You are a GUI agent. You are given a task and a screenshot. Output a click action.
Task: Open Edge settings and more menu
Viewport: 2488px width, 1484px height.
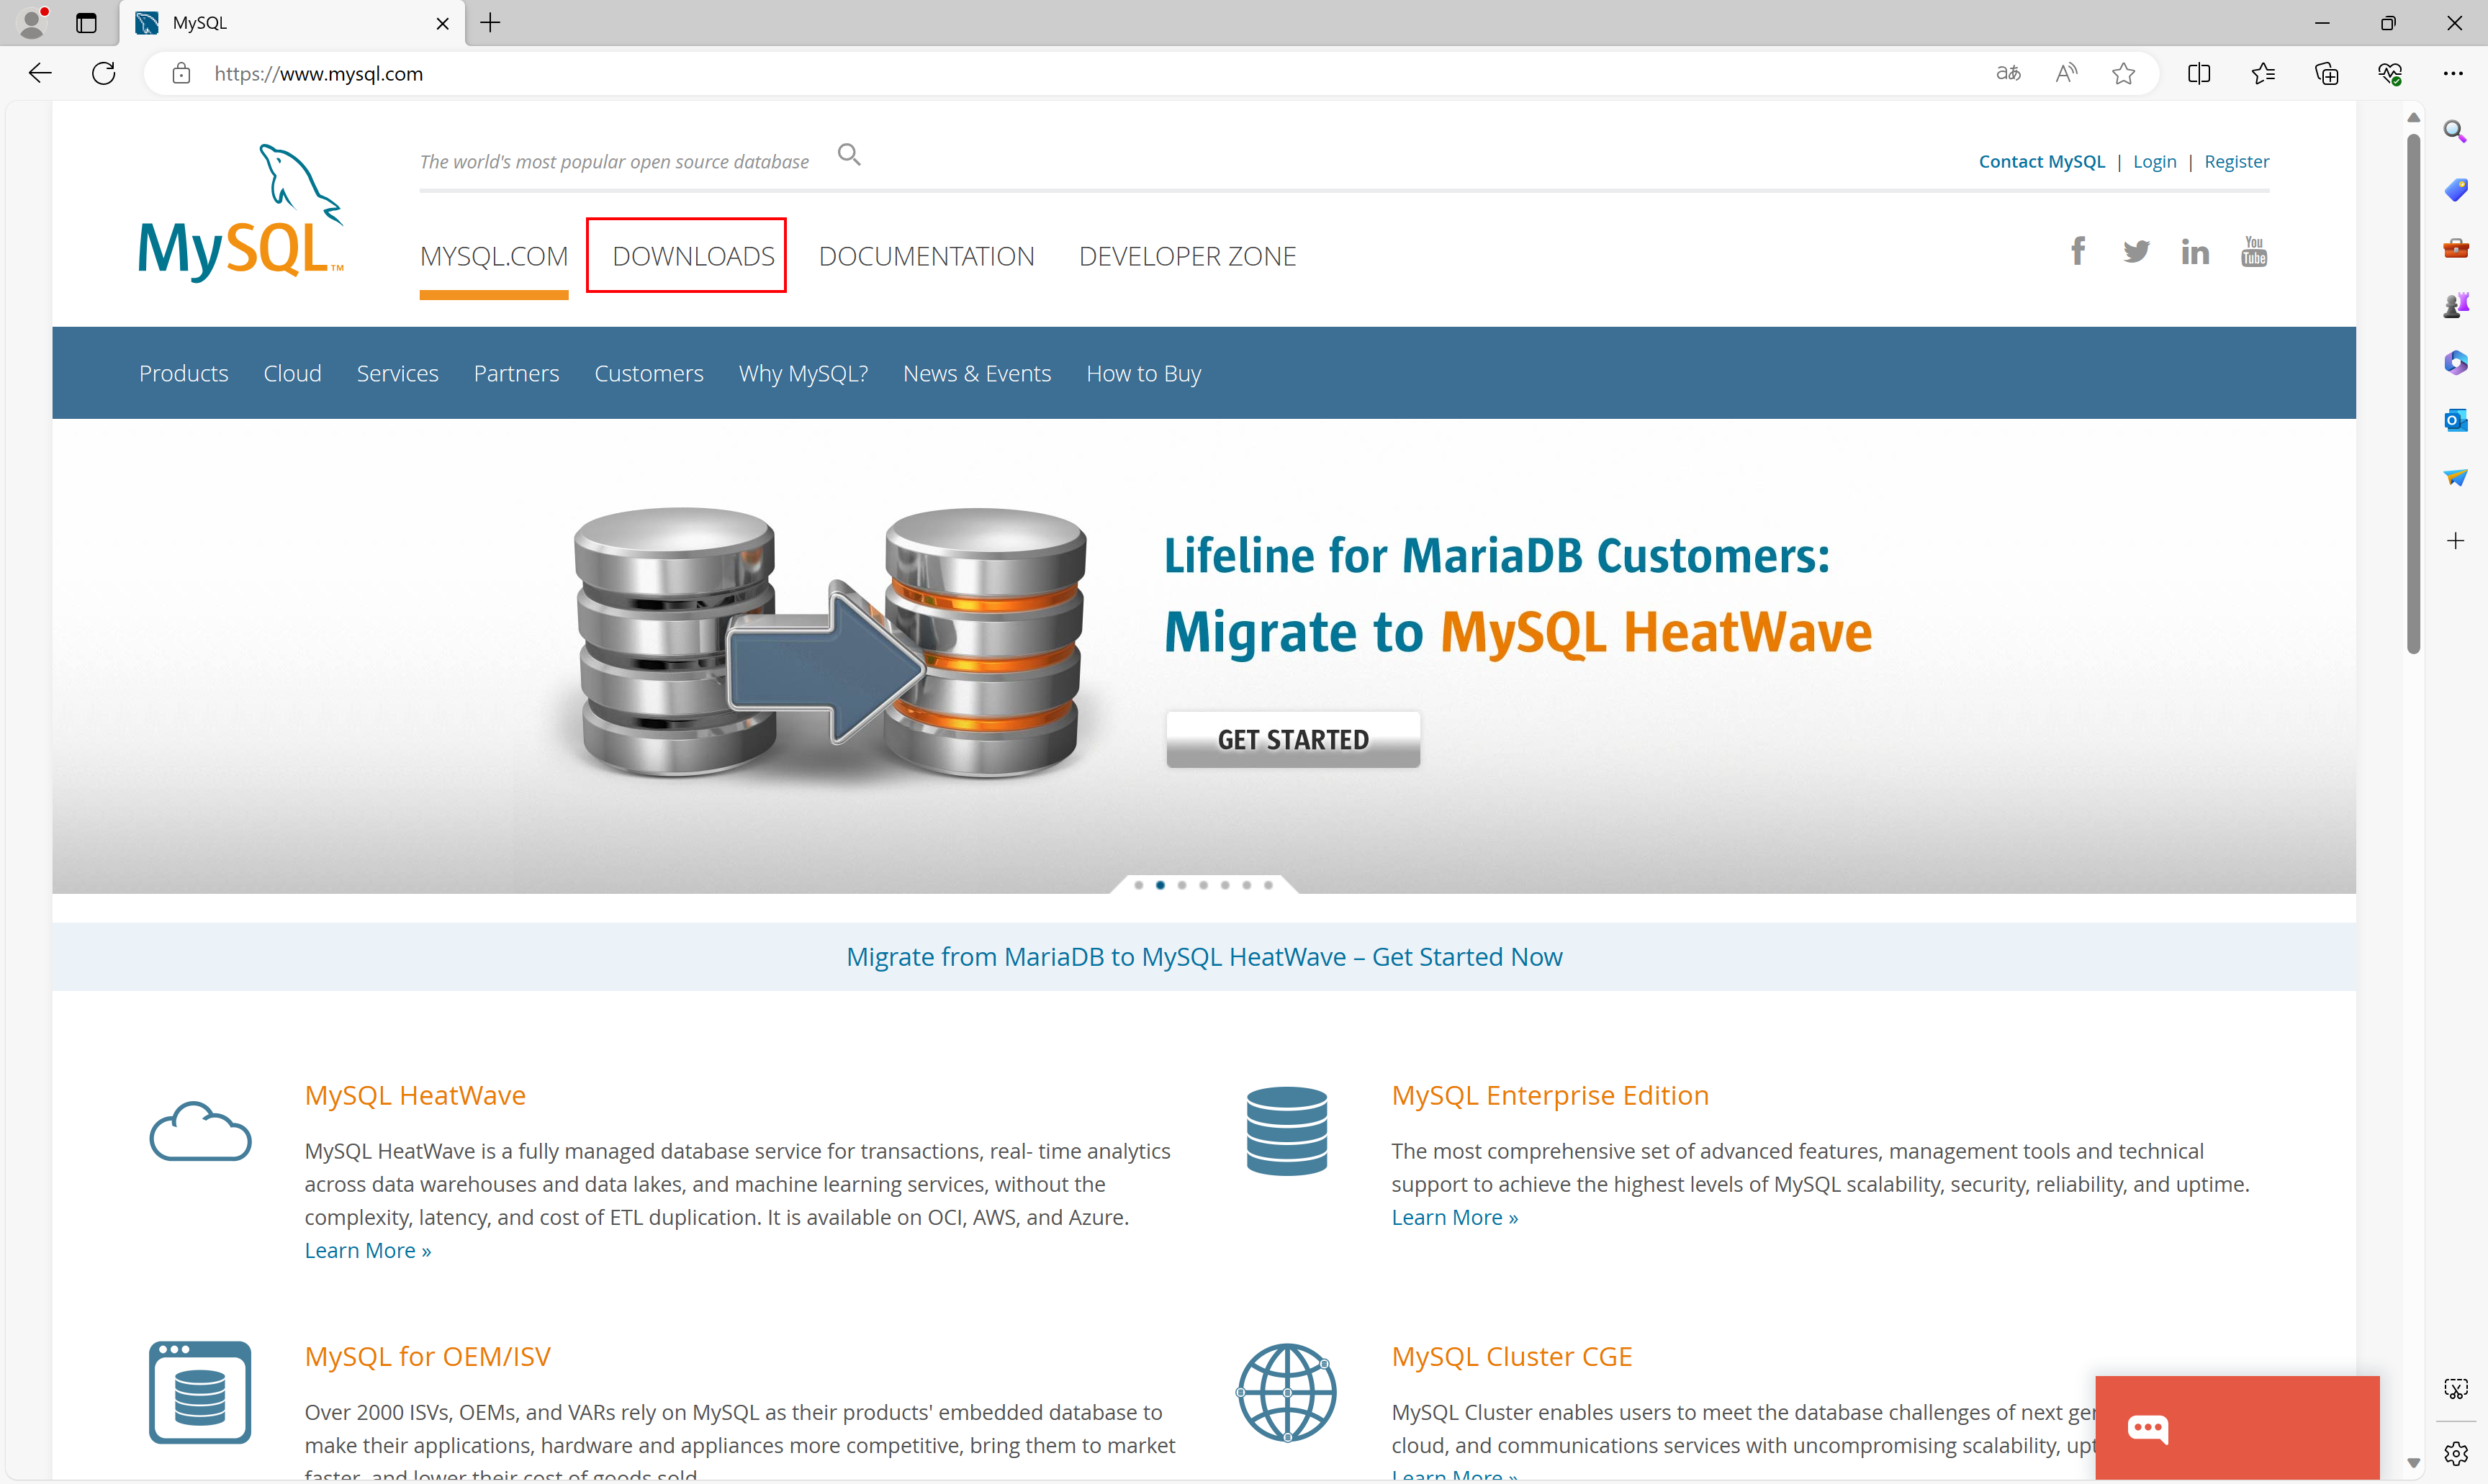pyautogui.click(x=2453, y=73)
